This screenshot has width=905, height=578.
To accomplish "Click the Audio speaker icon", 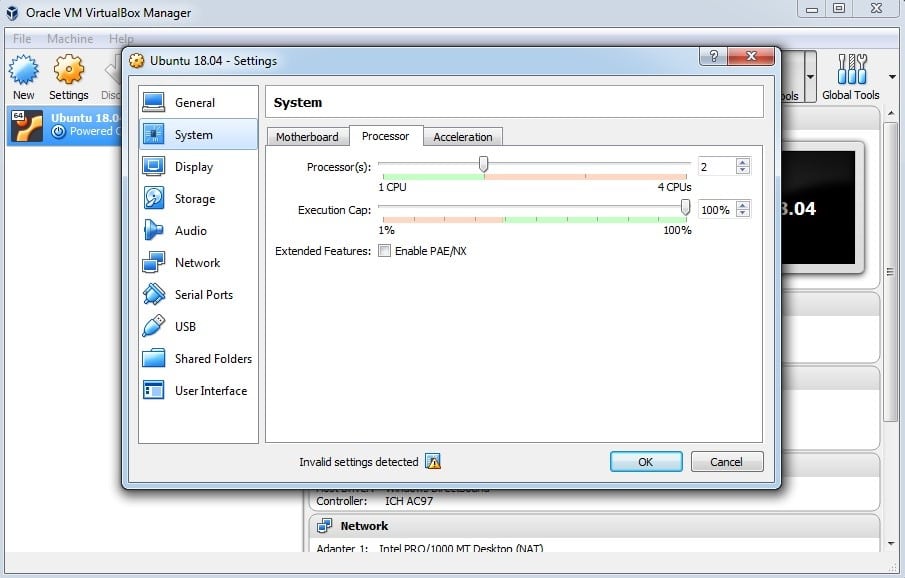I will point(154,230).
